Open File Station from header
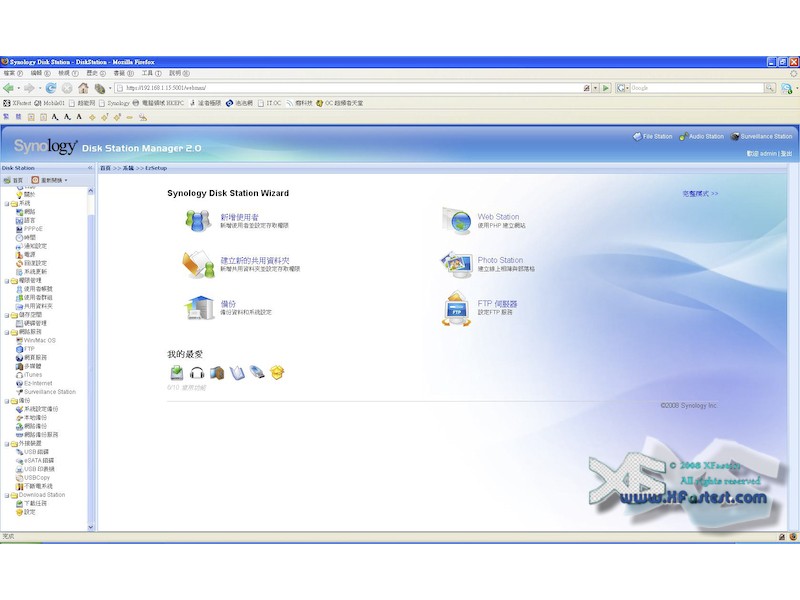Image resolution: width=800 pixels, height=600 pixels. tap(653, 137)
